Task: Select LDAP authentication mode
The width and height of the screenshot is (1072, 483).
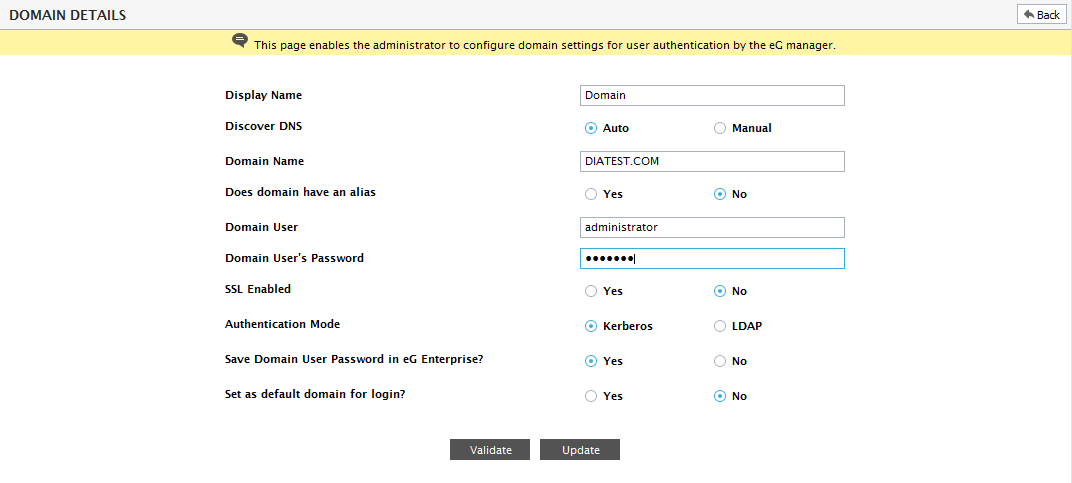Action: [719, 326]
